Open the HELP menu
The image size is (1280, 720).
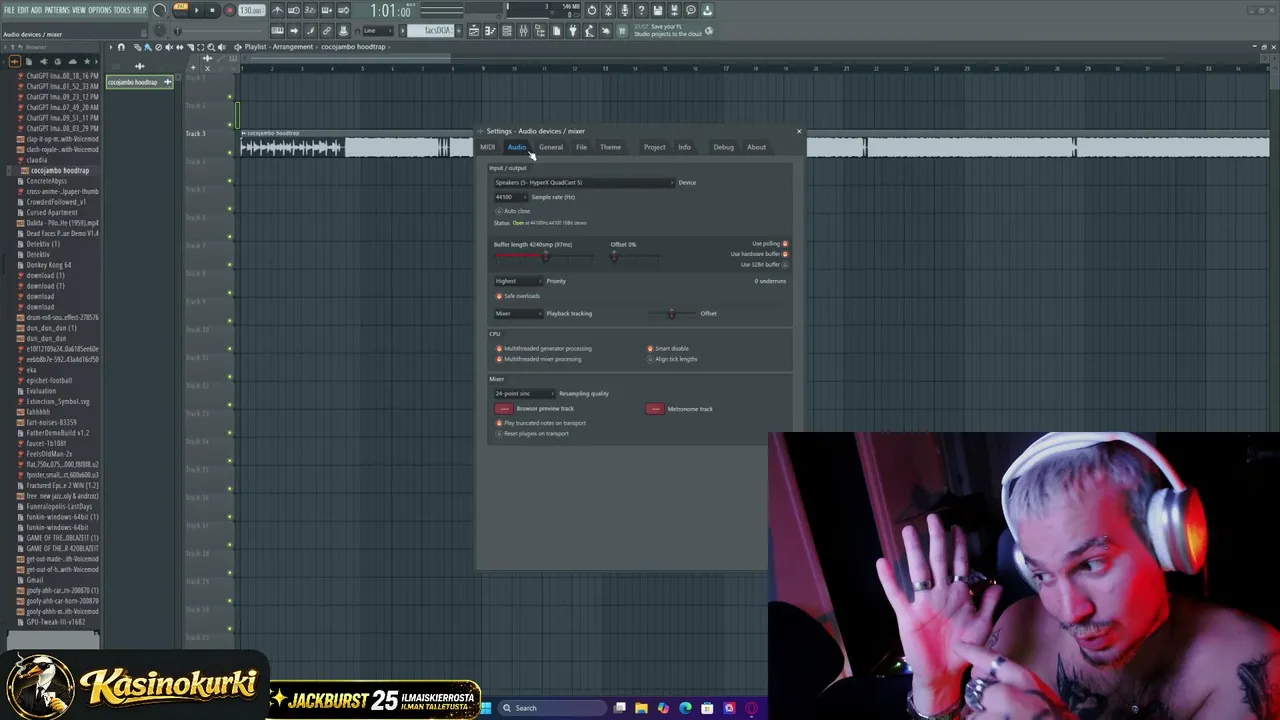pos(140,10)
